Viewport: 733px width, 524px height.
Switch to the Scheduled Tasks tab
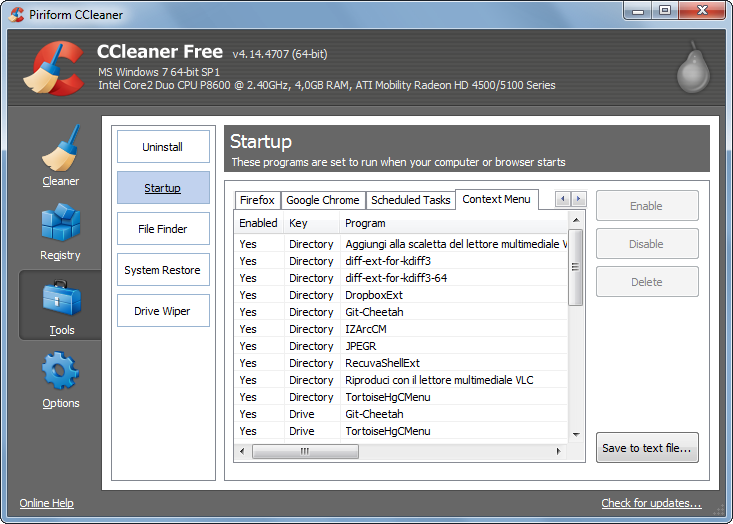[x=410, y=200]
